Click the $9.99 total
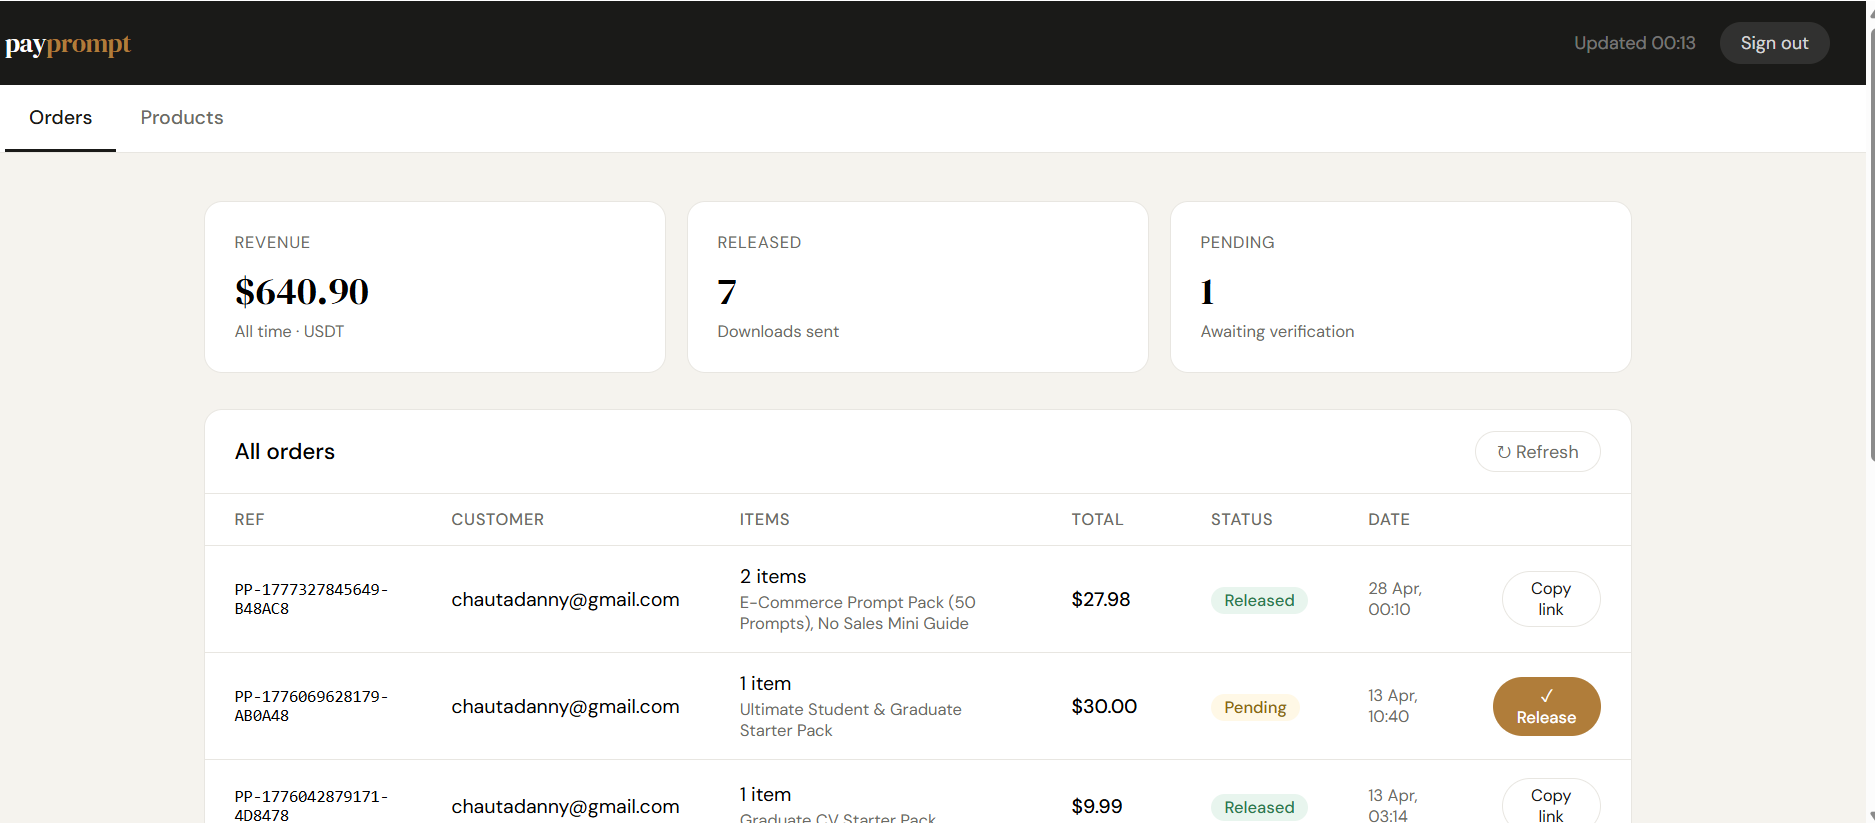This screenshot has height=823, width=1875. [x=1096, y=806]
